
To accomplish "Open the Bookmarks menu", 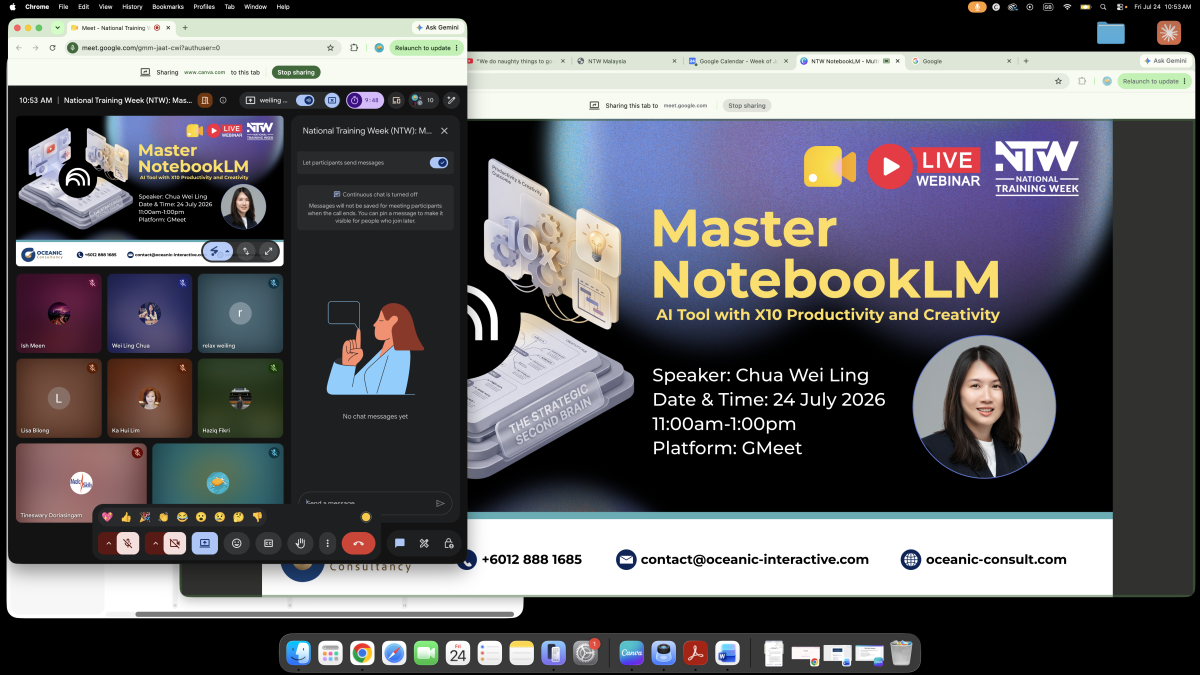I will tap(168, 6).
